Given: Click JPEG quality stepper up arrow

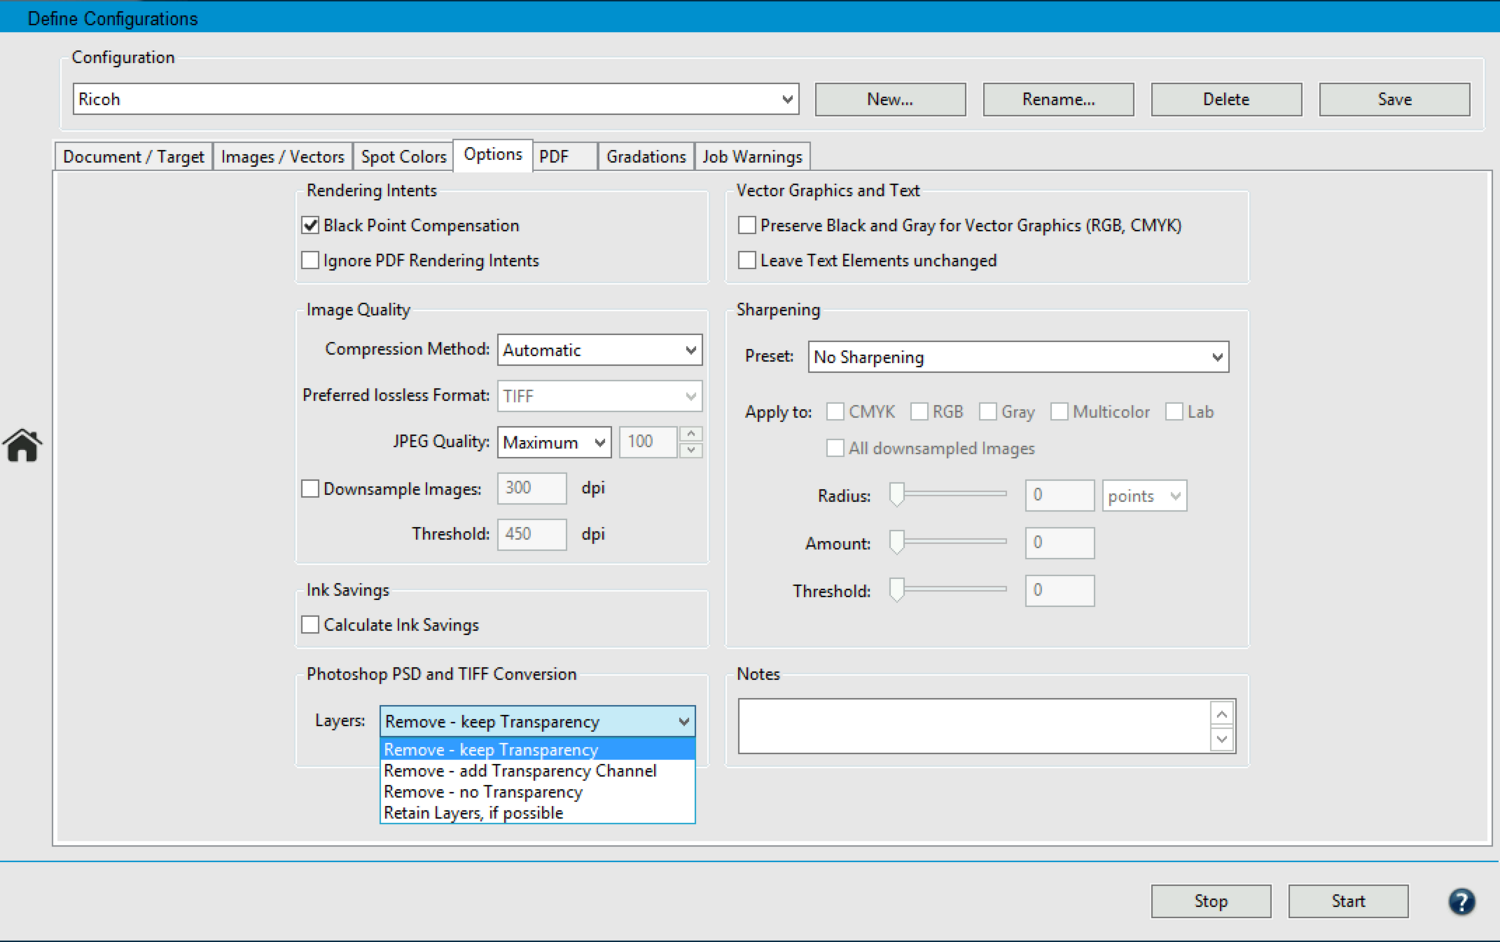Looking at the screenshot, I should [691, 434].
